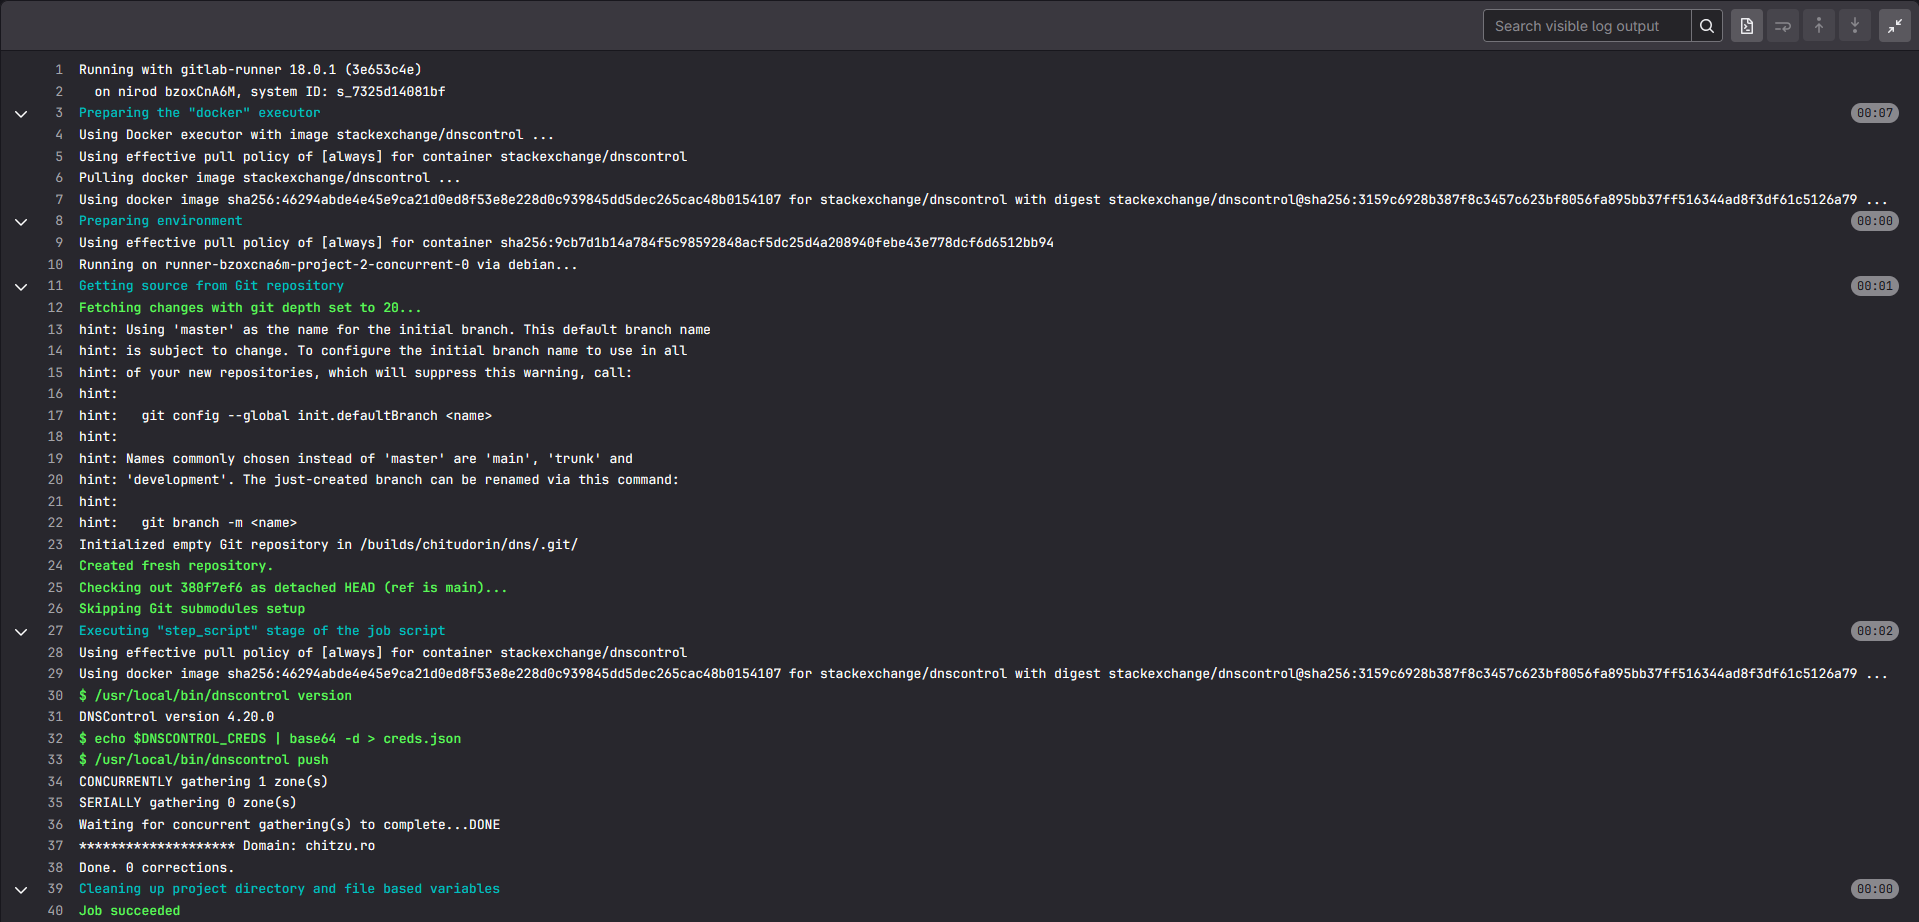
Task: Click "Waiting for concurrent gathering(s)" line
Action: 289,825
